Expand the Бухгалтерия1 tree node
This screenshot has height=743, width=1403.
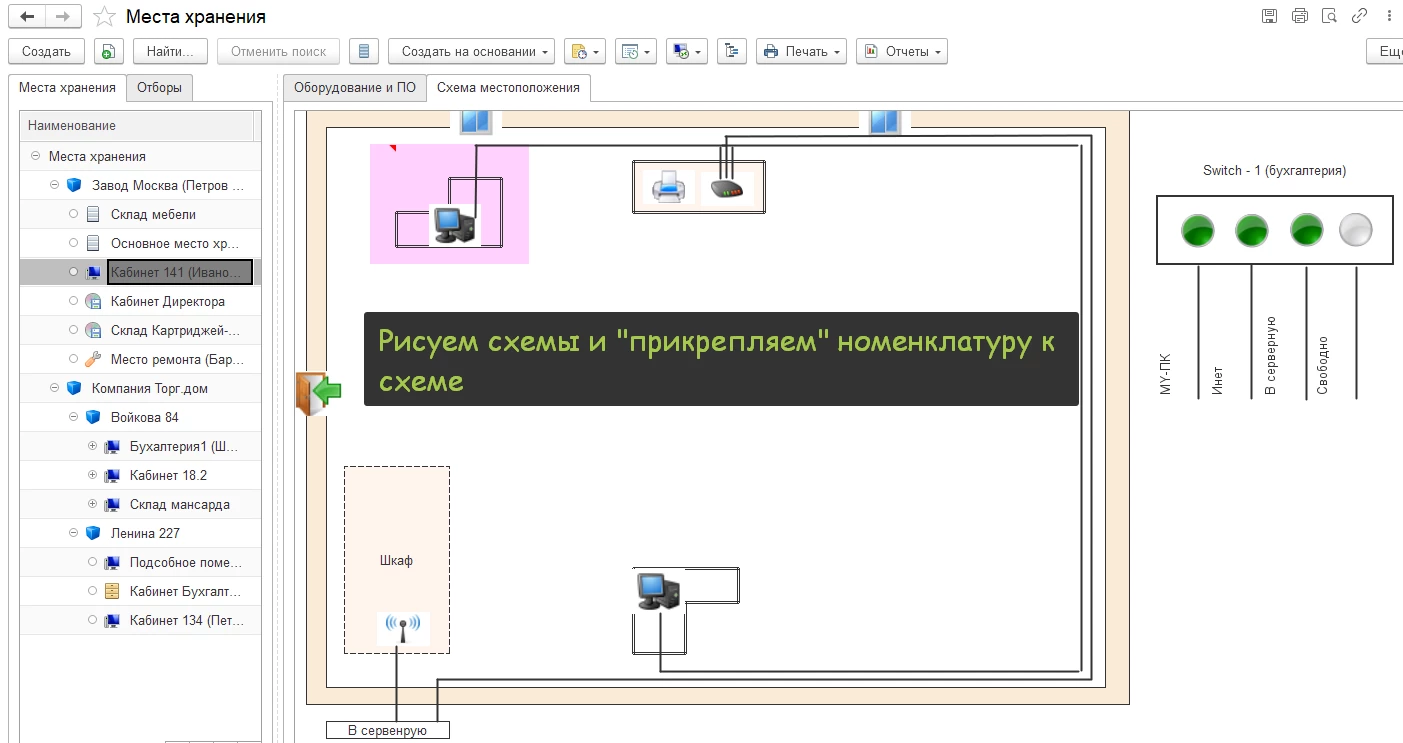(93, 446)
